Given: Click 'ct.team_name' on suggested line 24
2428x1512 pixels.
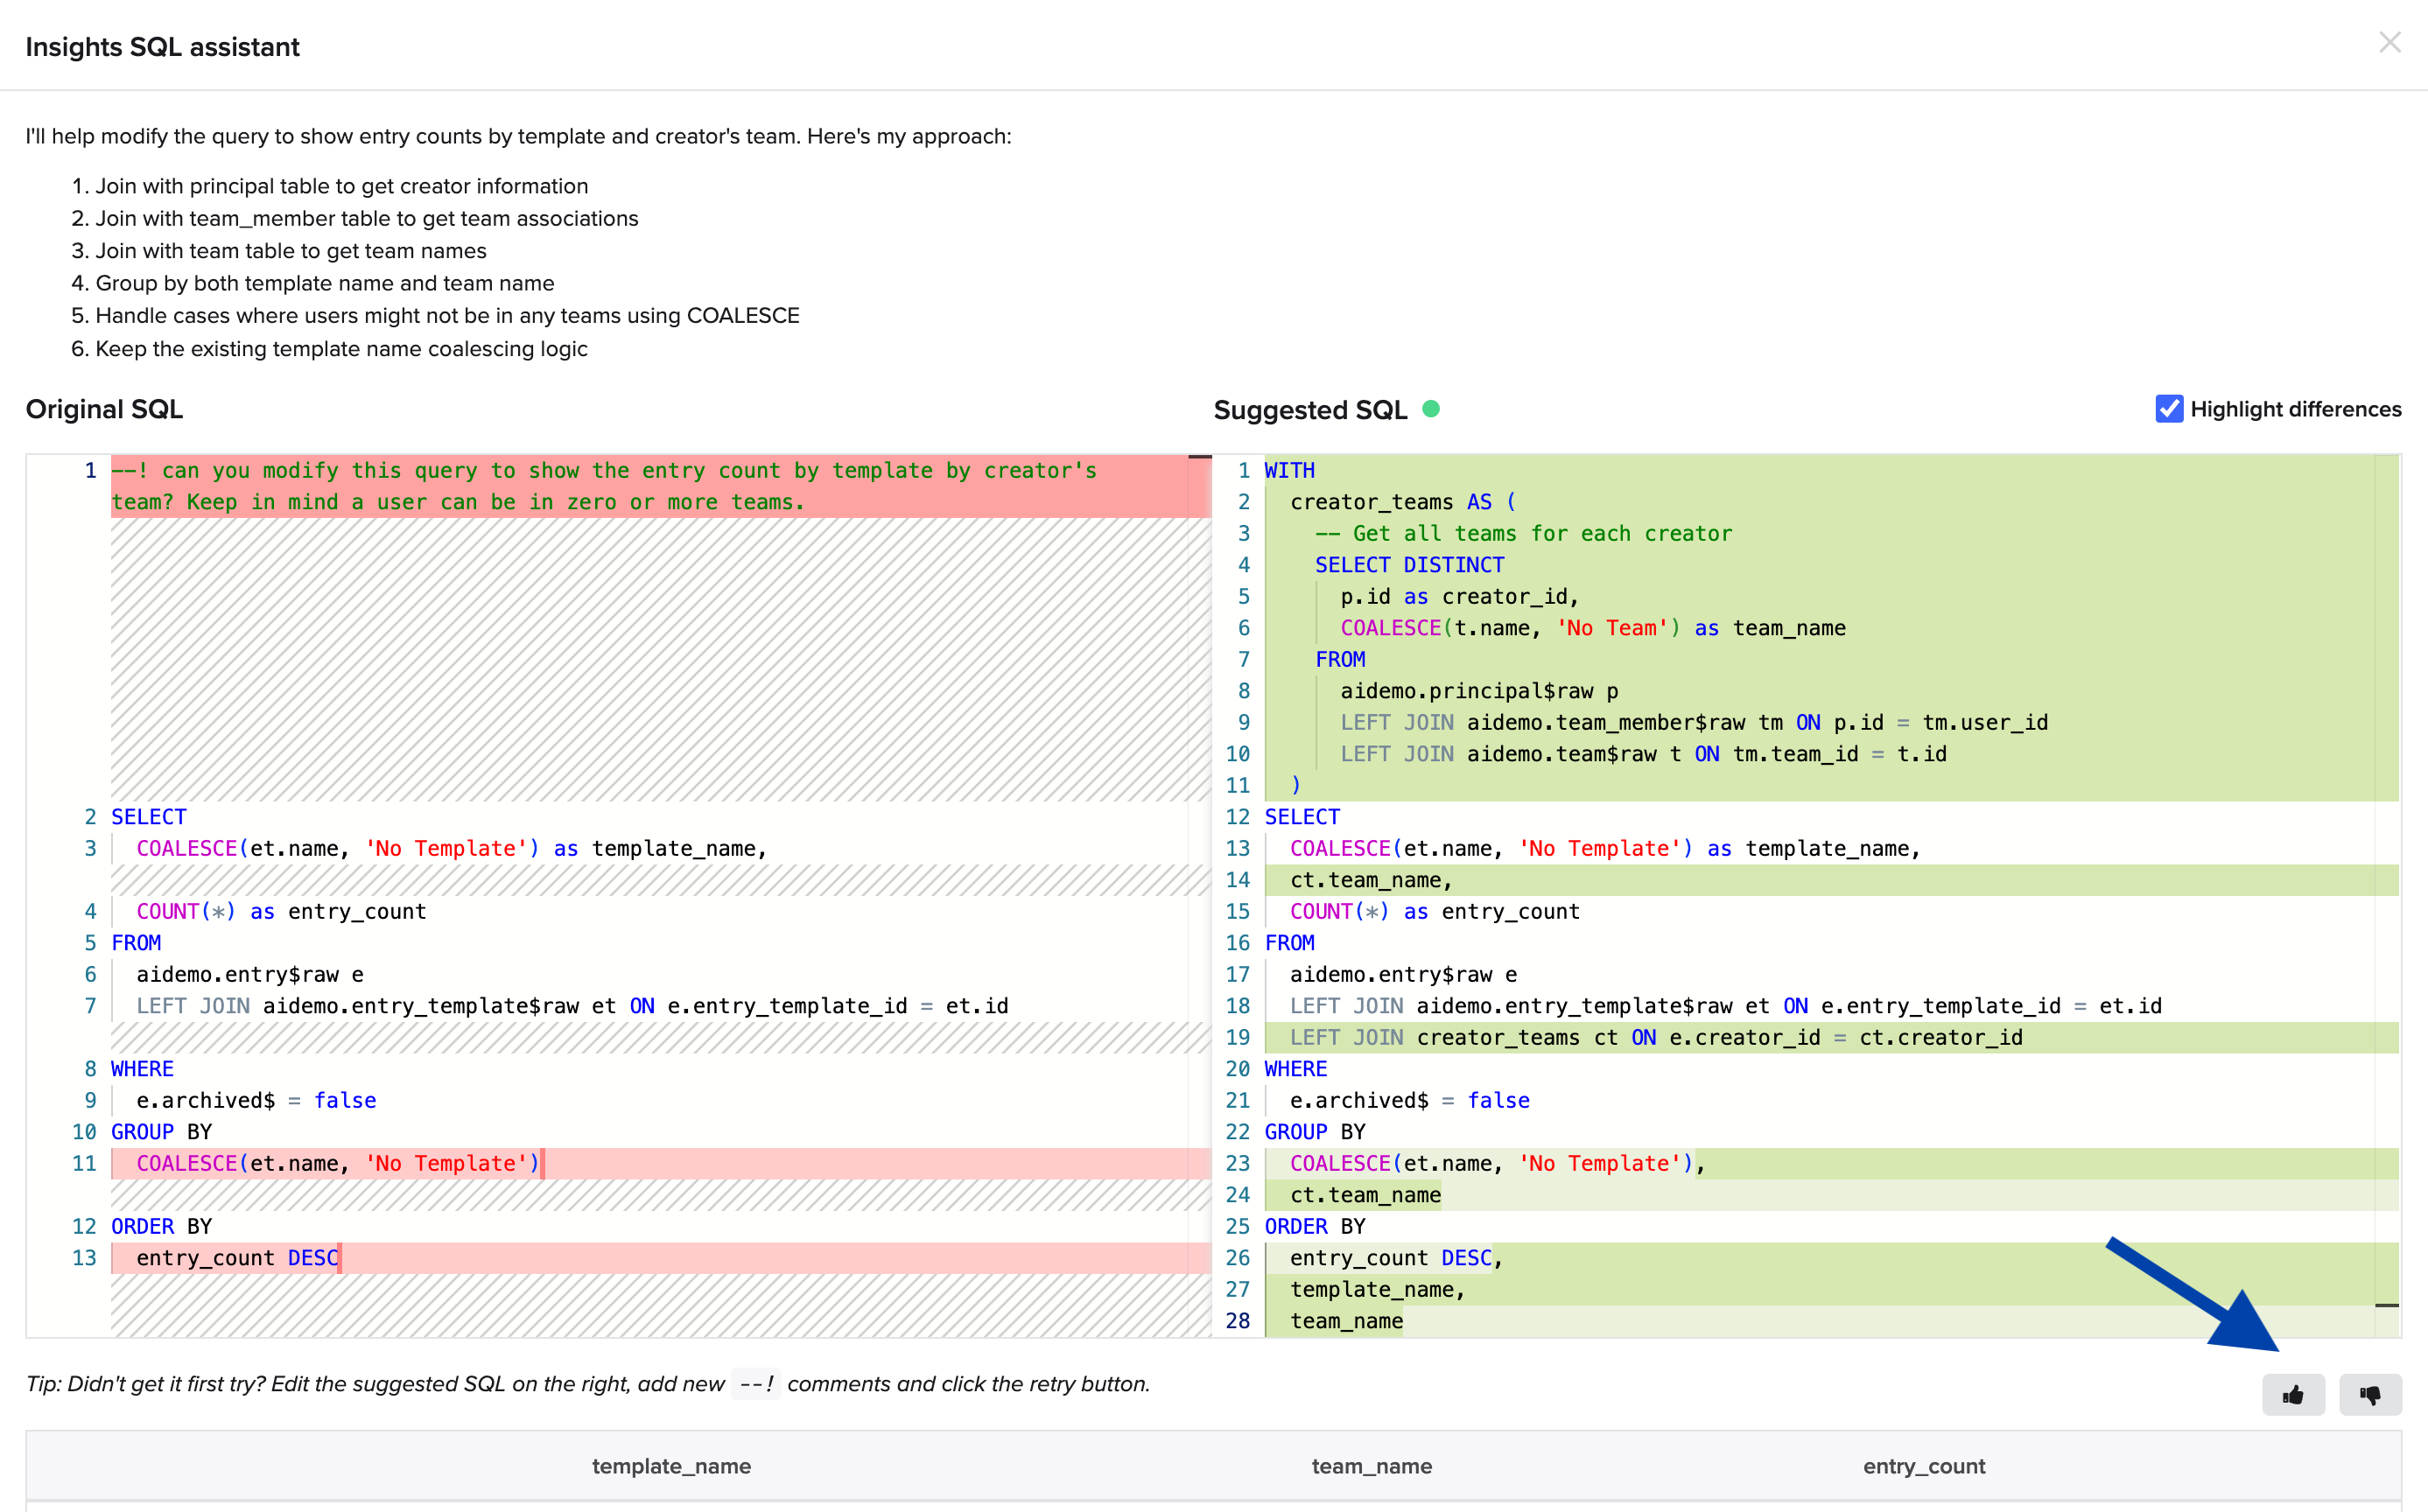Looking at the screenshot, I should pyautogui.click(x=1365, y=1195).
